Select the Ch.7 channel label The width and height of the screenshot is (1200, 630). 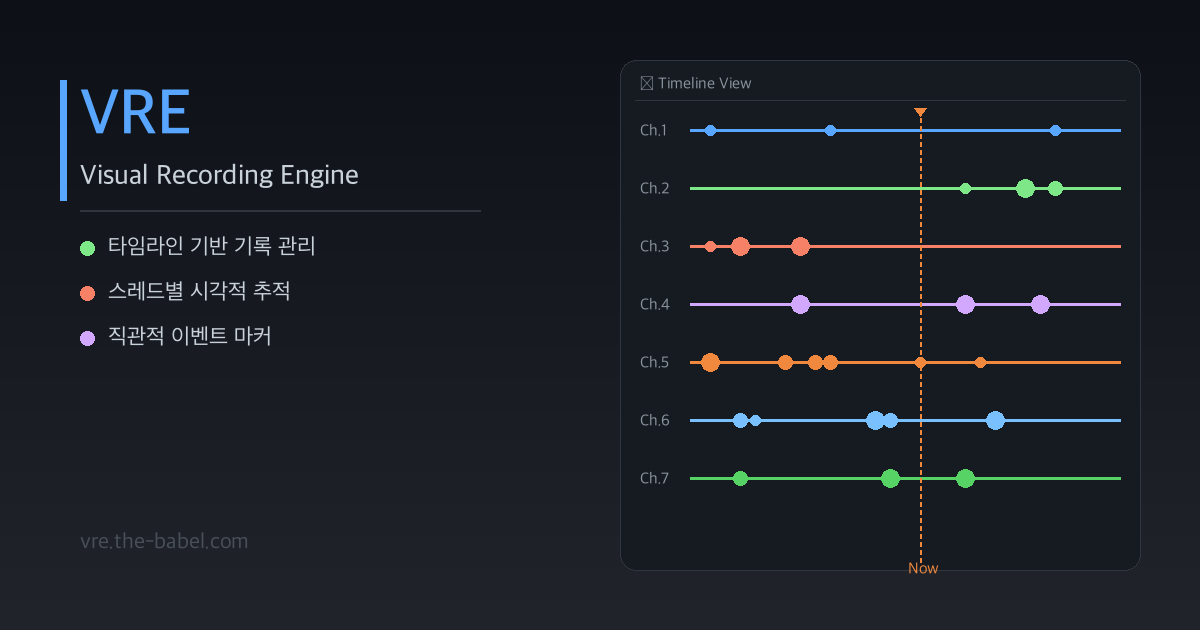pos(655,478)
